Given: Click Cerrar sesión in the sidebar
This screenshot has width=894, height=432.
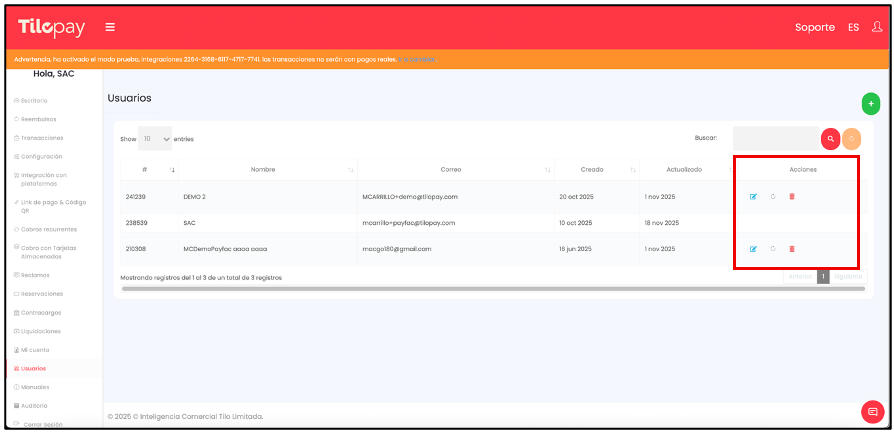Looking at the screenshot, I should [x=42, y=424].
